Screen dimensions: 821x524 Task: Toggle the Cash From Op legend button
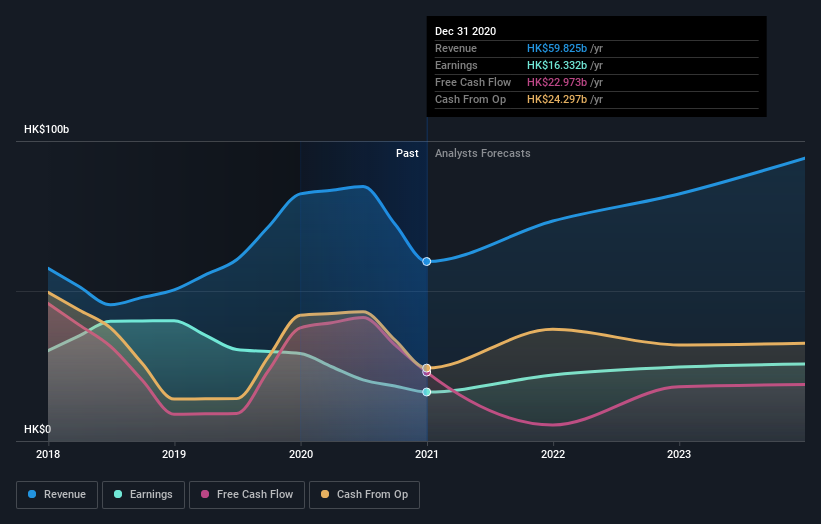364,495
